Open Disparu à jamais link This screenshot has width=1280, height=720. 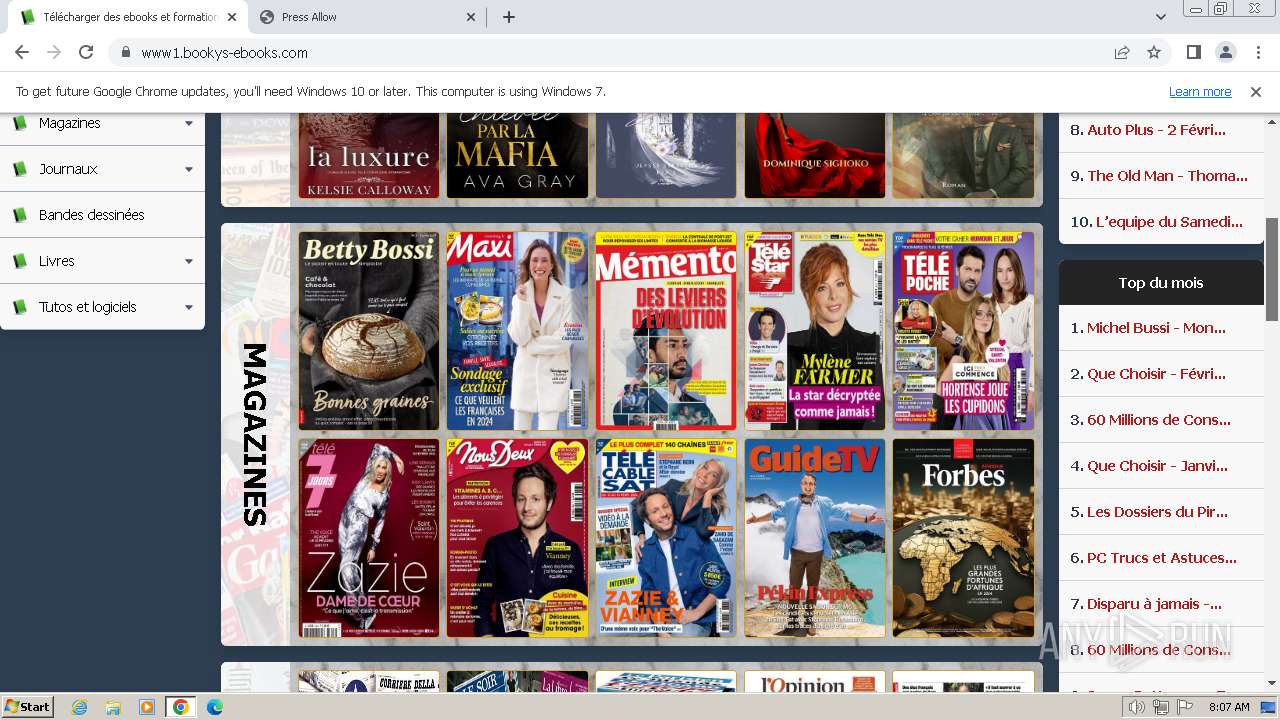pos(1154,604)
